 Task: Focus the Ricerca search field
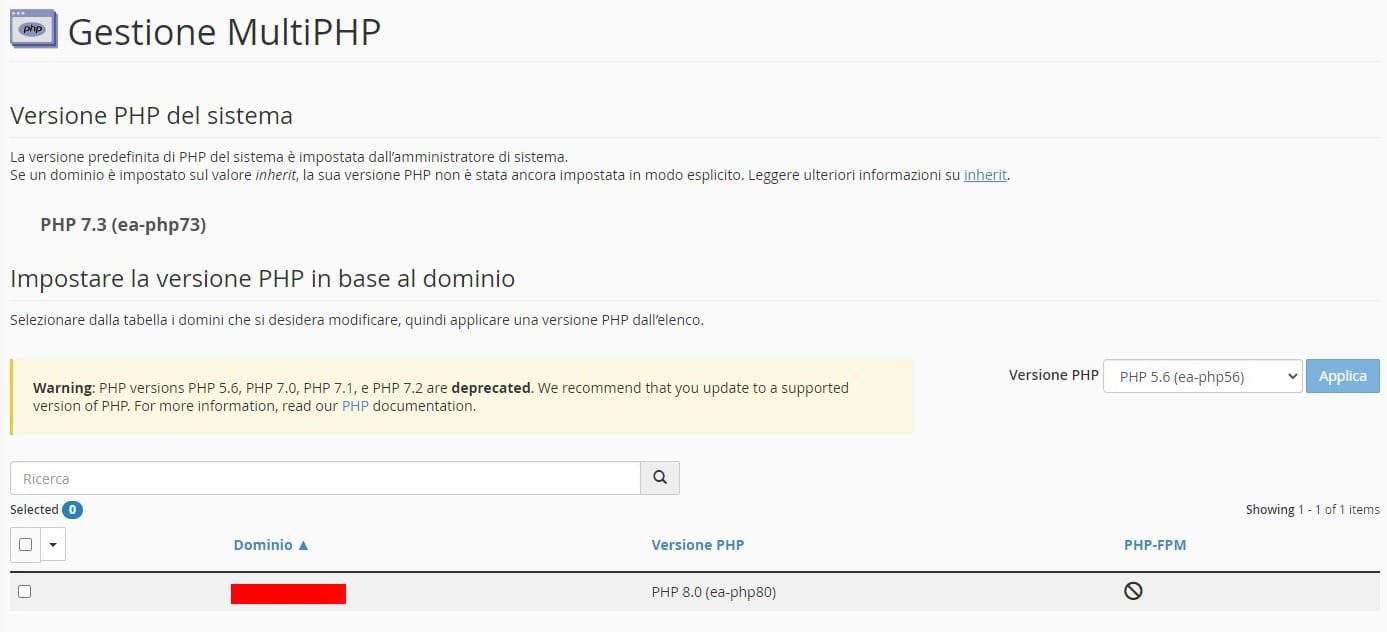tap(325, 478)
